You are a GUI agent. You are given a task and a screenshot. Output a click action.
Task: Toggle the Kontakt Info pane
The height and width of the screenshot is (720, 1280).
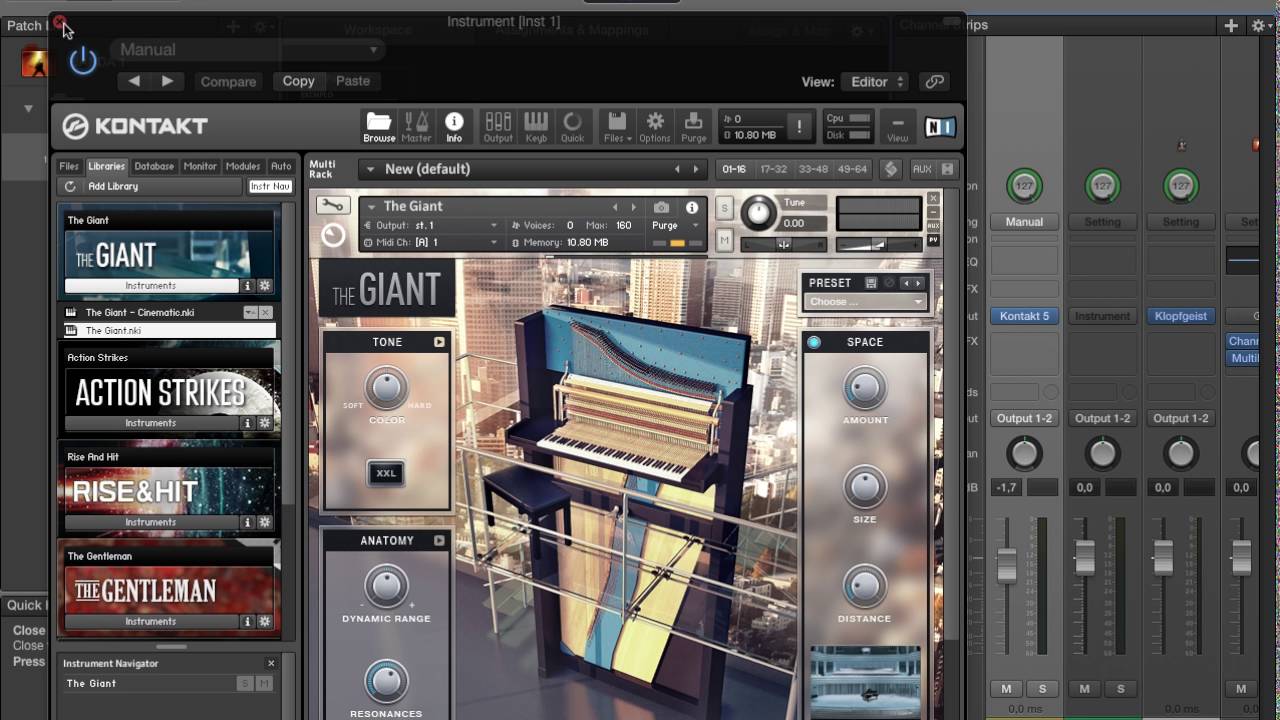(454, 127)
